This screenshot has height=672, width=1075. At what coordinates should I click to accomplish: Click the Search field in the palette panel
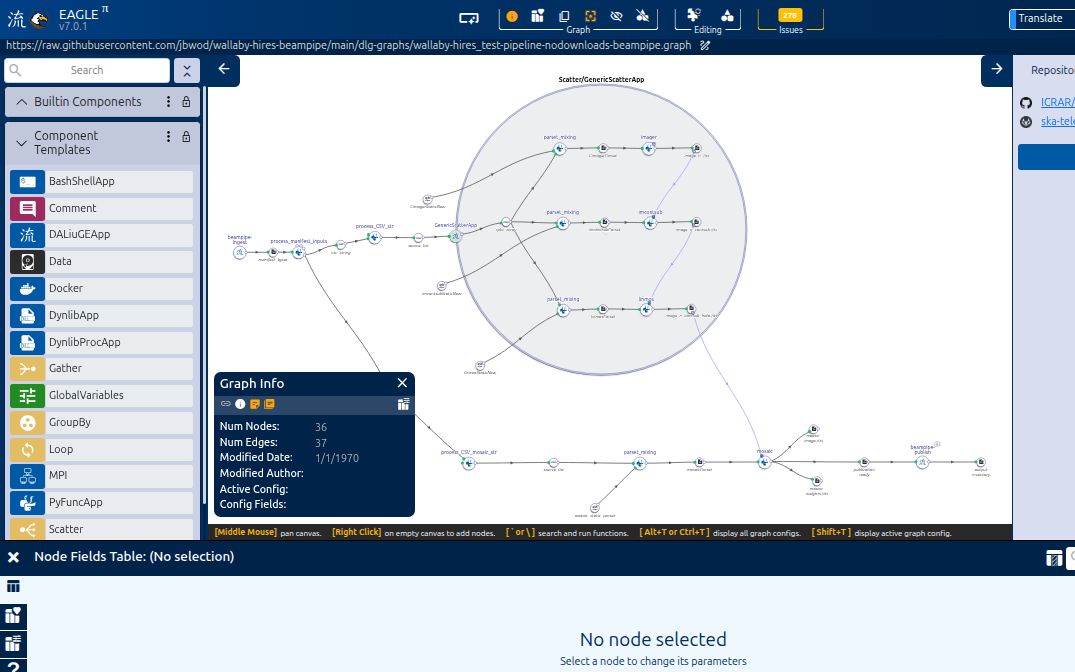(x=87, y=70)
